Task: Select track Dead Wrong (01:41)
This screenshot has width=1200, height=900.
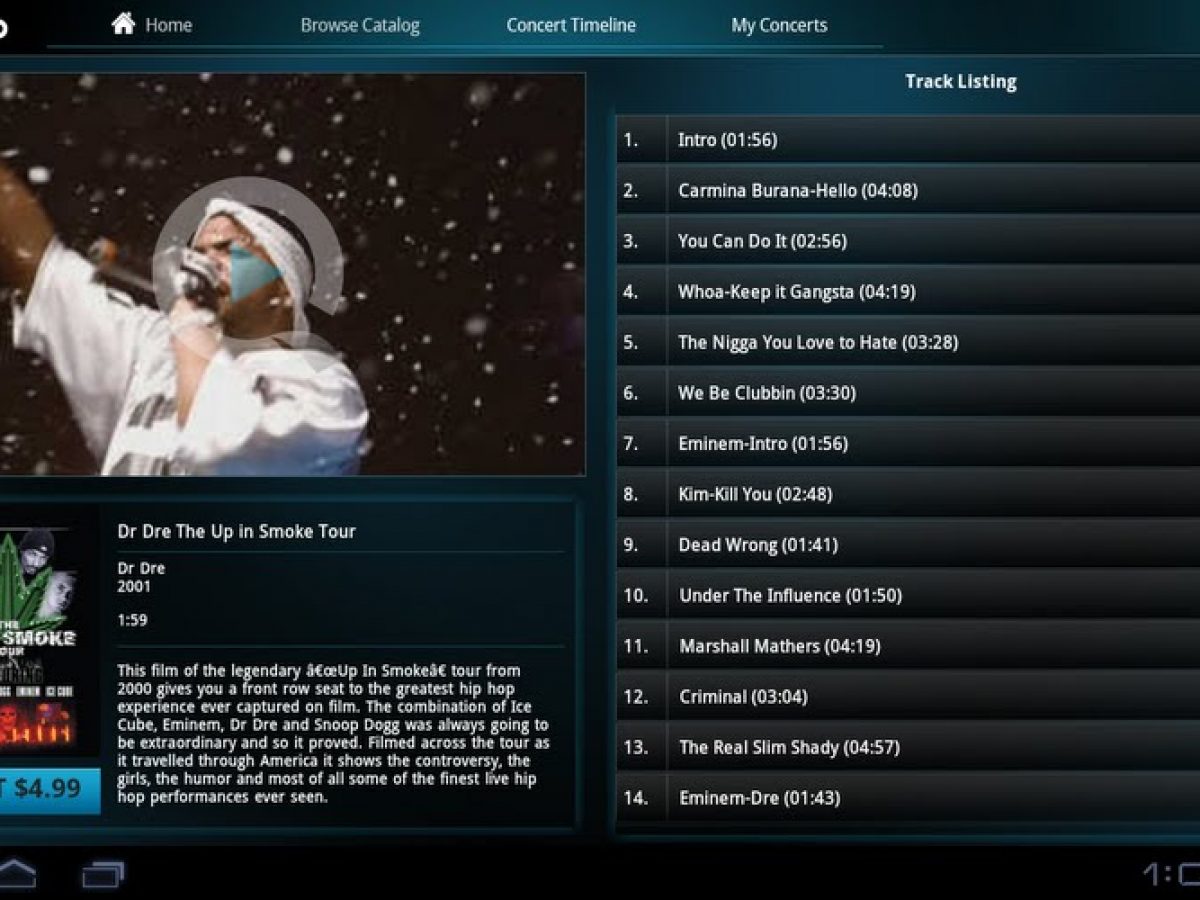Action: (x=908, y=545)
